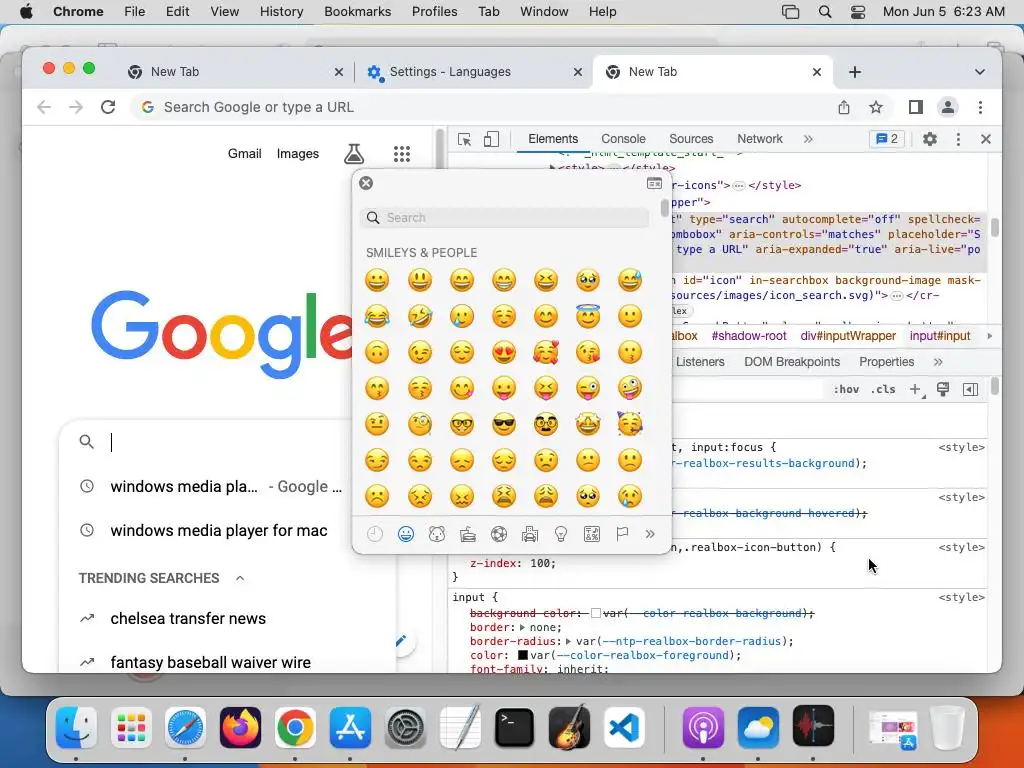
Task: Add a new style rule plus button
Action: click(x=916, y=389)
